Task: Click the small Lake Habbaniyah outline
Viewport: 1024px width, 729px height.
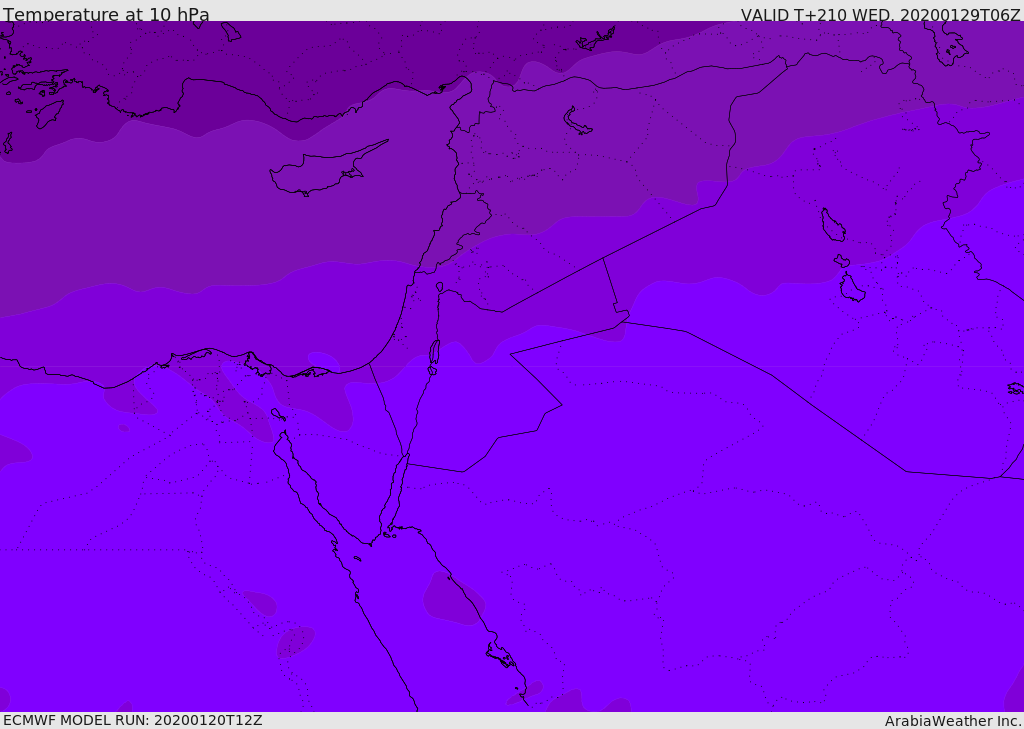Action: point(841,261)
